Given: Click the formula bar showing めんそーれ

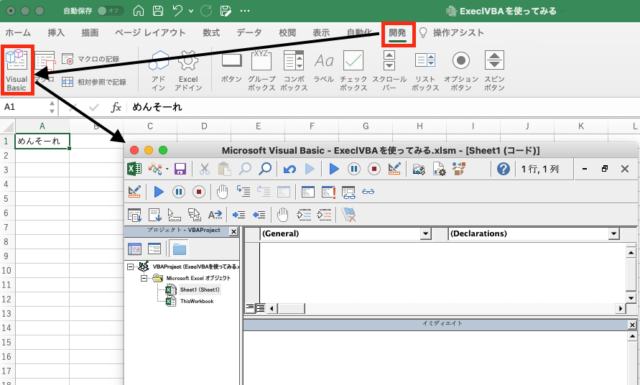Looking at the screenshot, I should (384, 107).
